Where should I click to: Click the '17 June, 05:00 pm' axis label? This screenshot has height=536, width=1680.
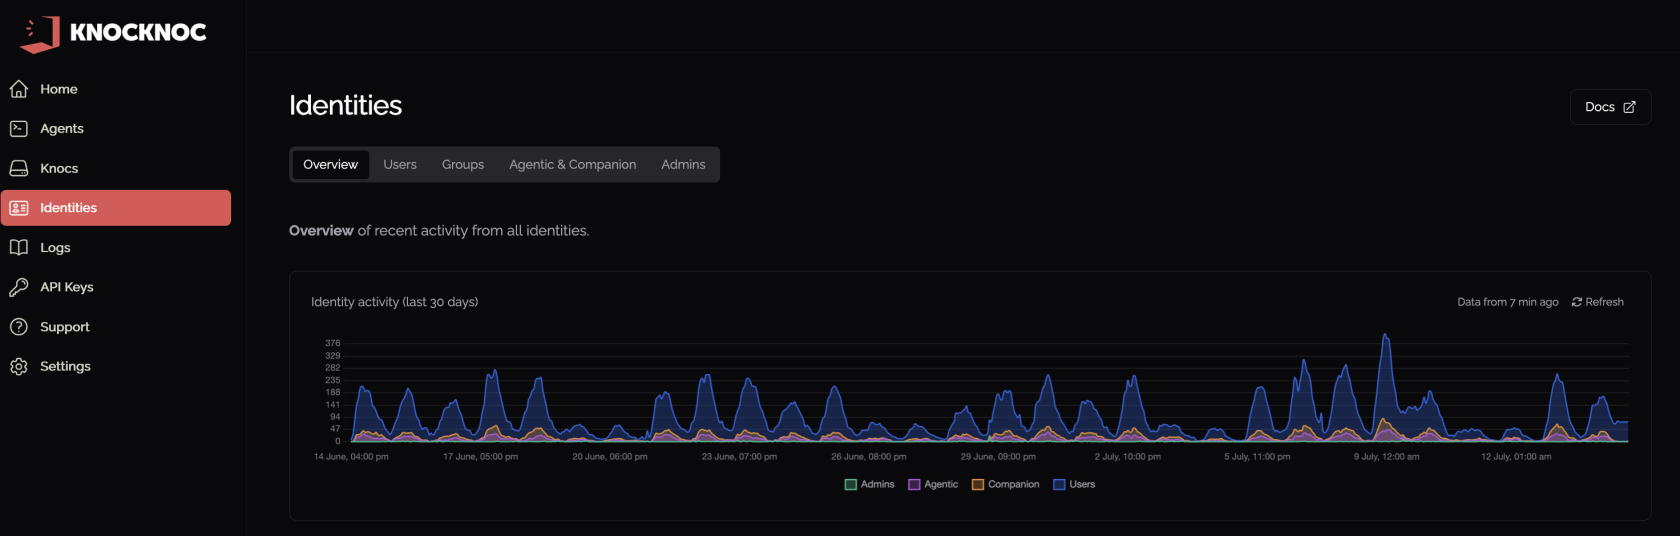480,457
